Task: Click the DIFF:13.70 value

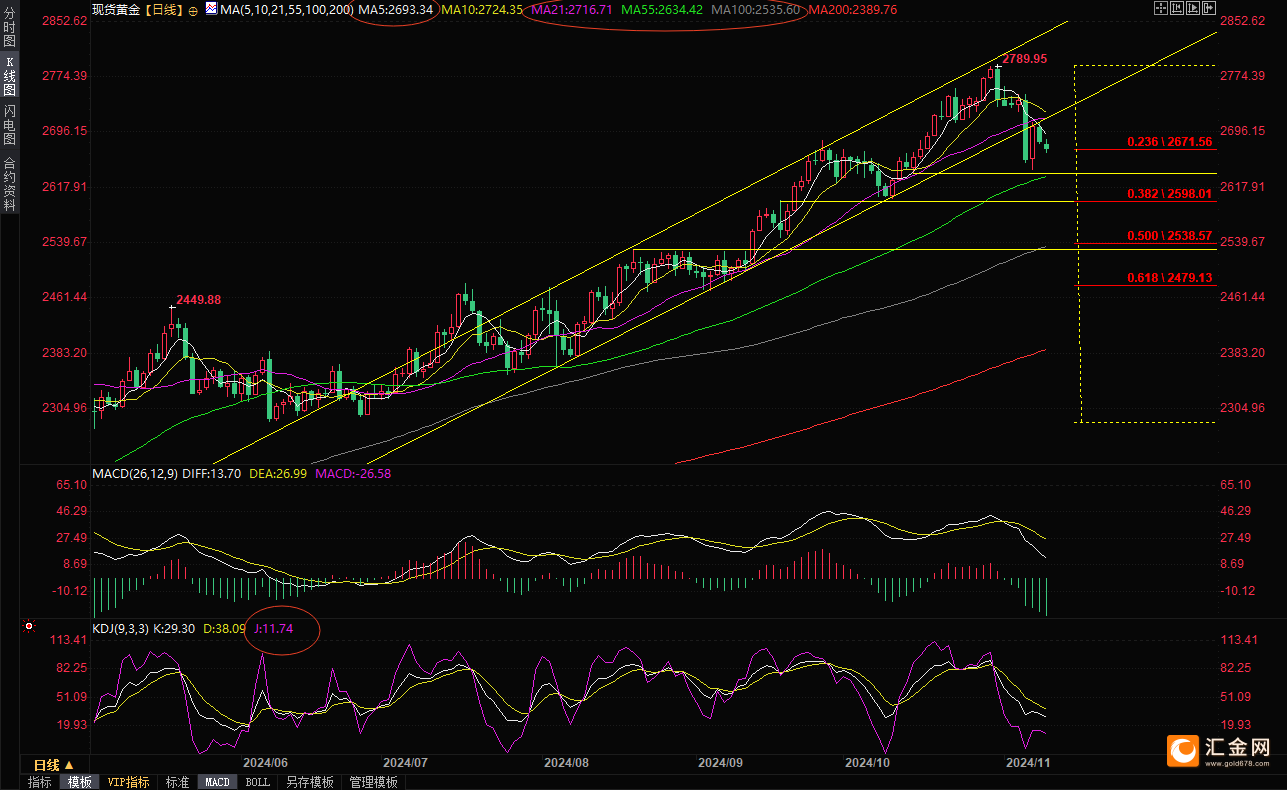Action: (211, 473)
